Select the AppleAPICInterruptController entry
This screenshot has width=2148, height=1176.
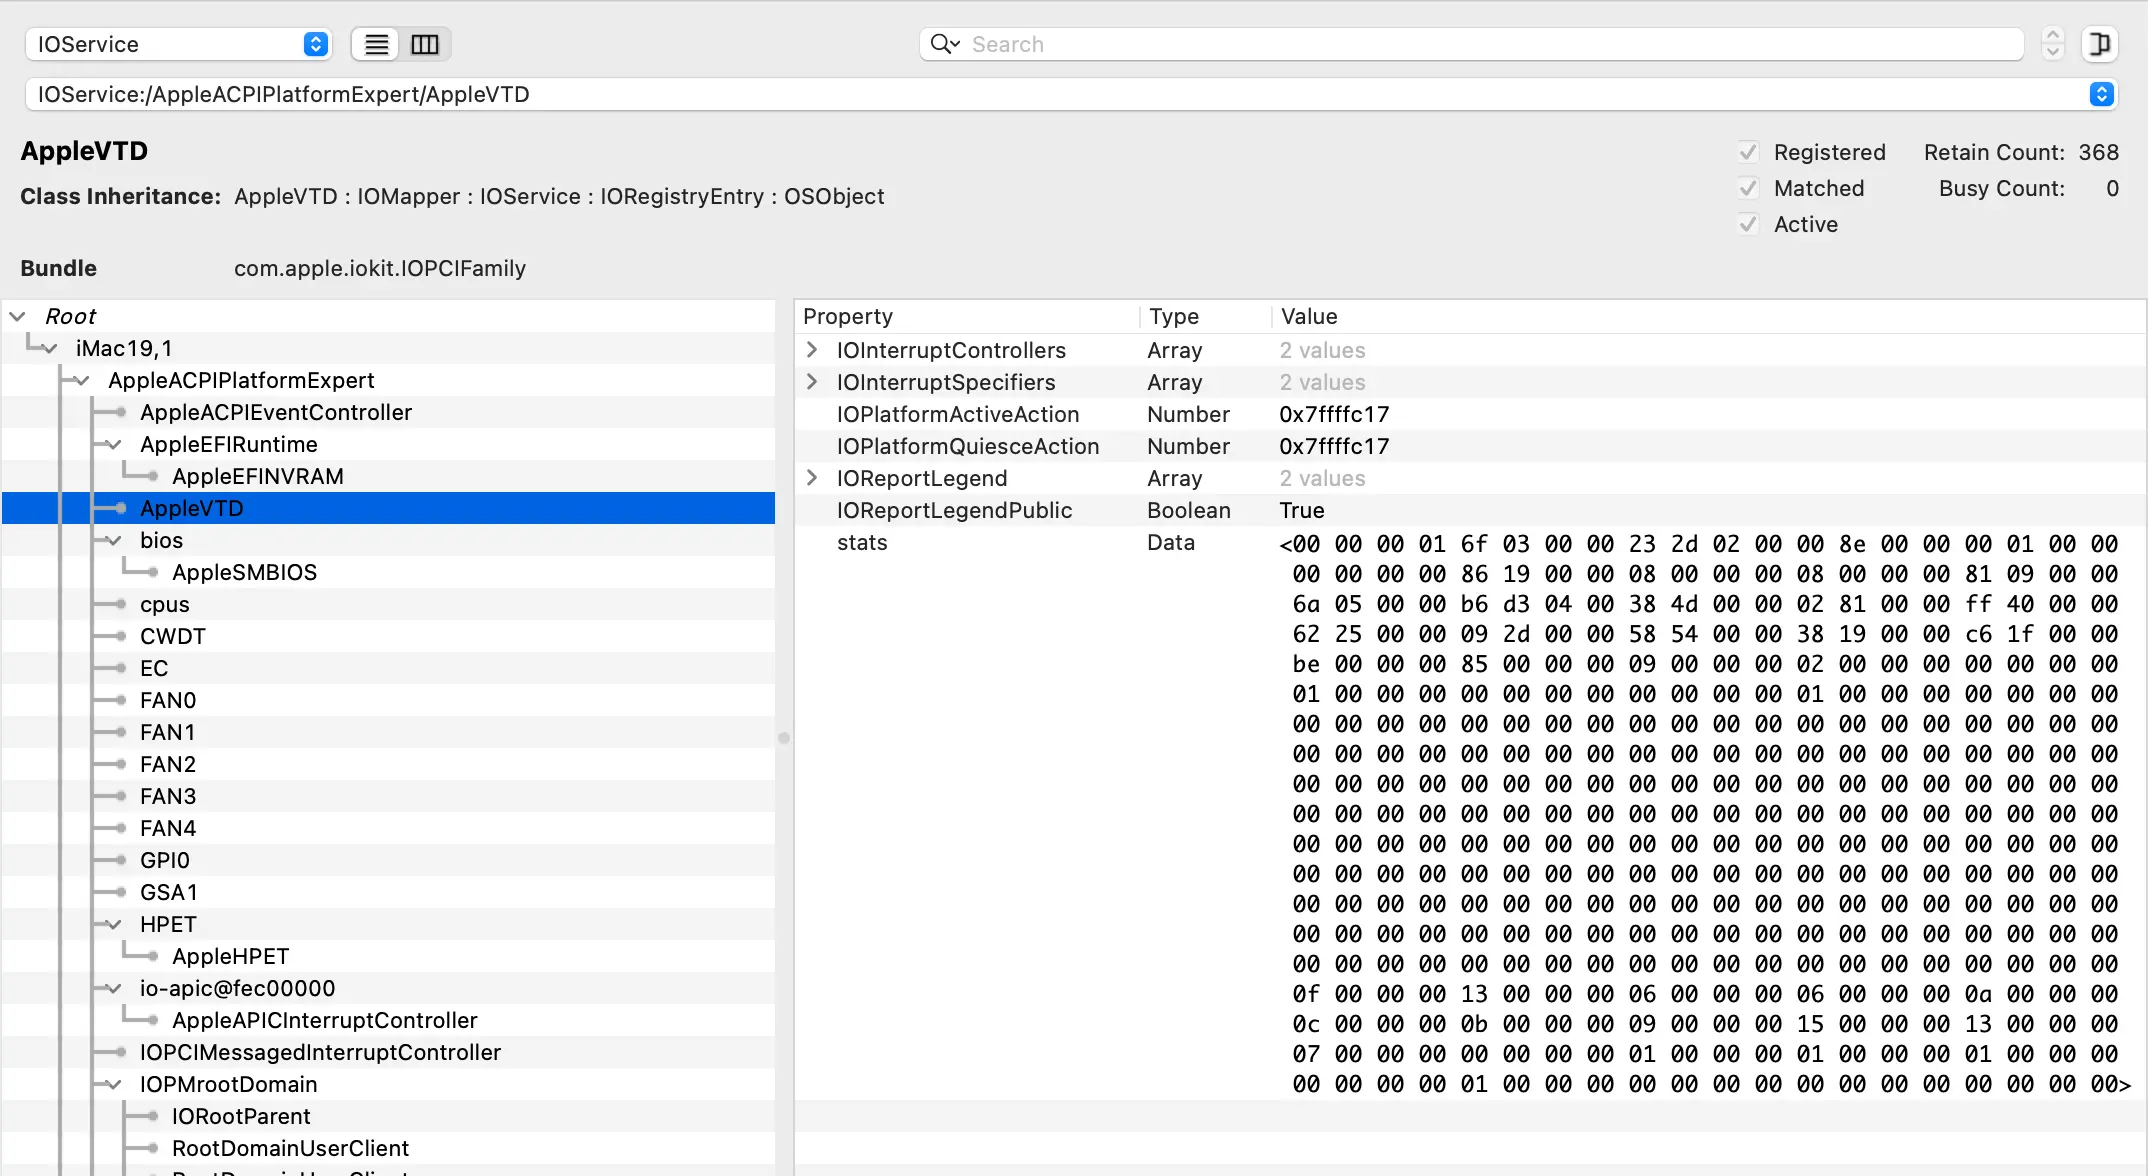click(x=325, y=1020)
